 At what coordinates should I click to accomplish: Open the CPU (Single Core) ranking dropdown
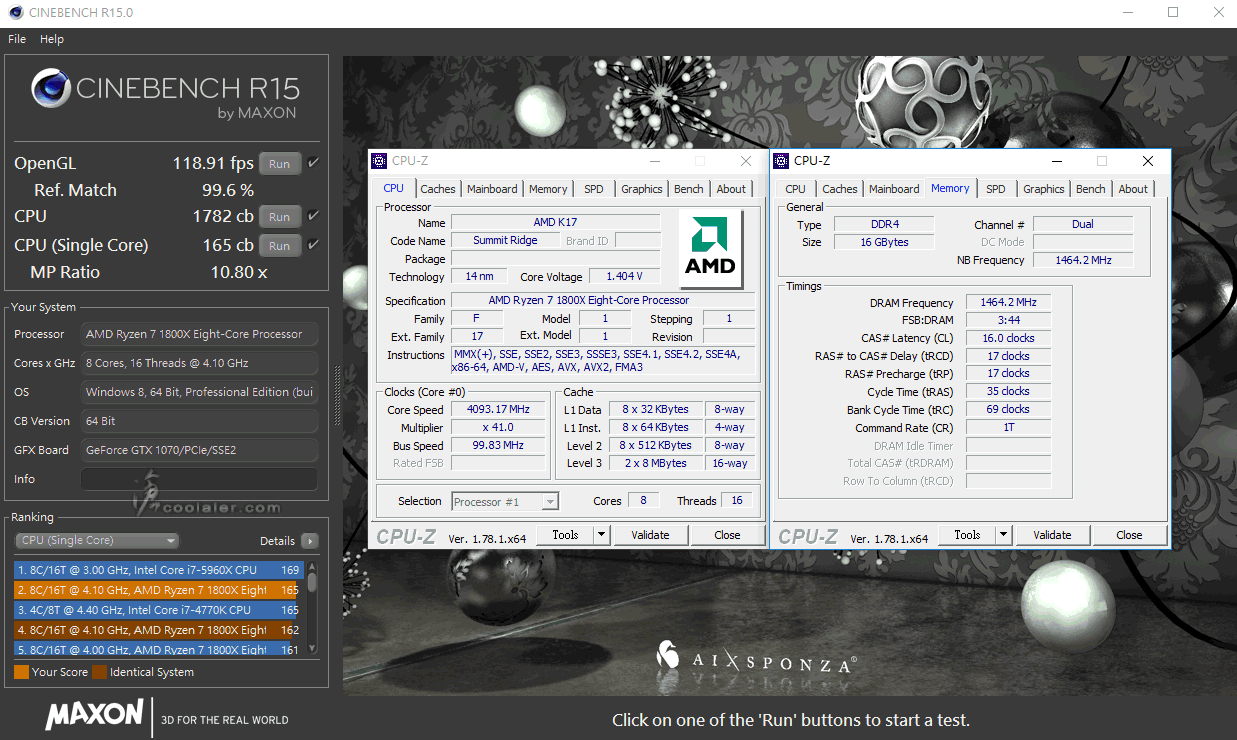click(97, 541)
